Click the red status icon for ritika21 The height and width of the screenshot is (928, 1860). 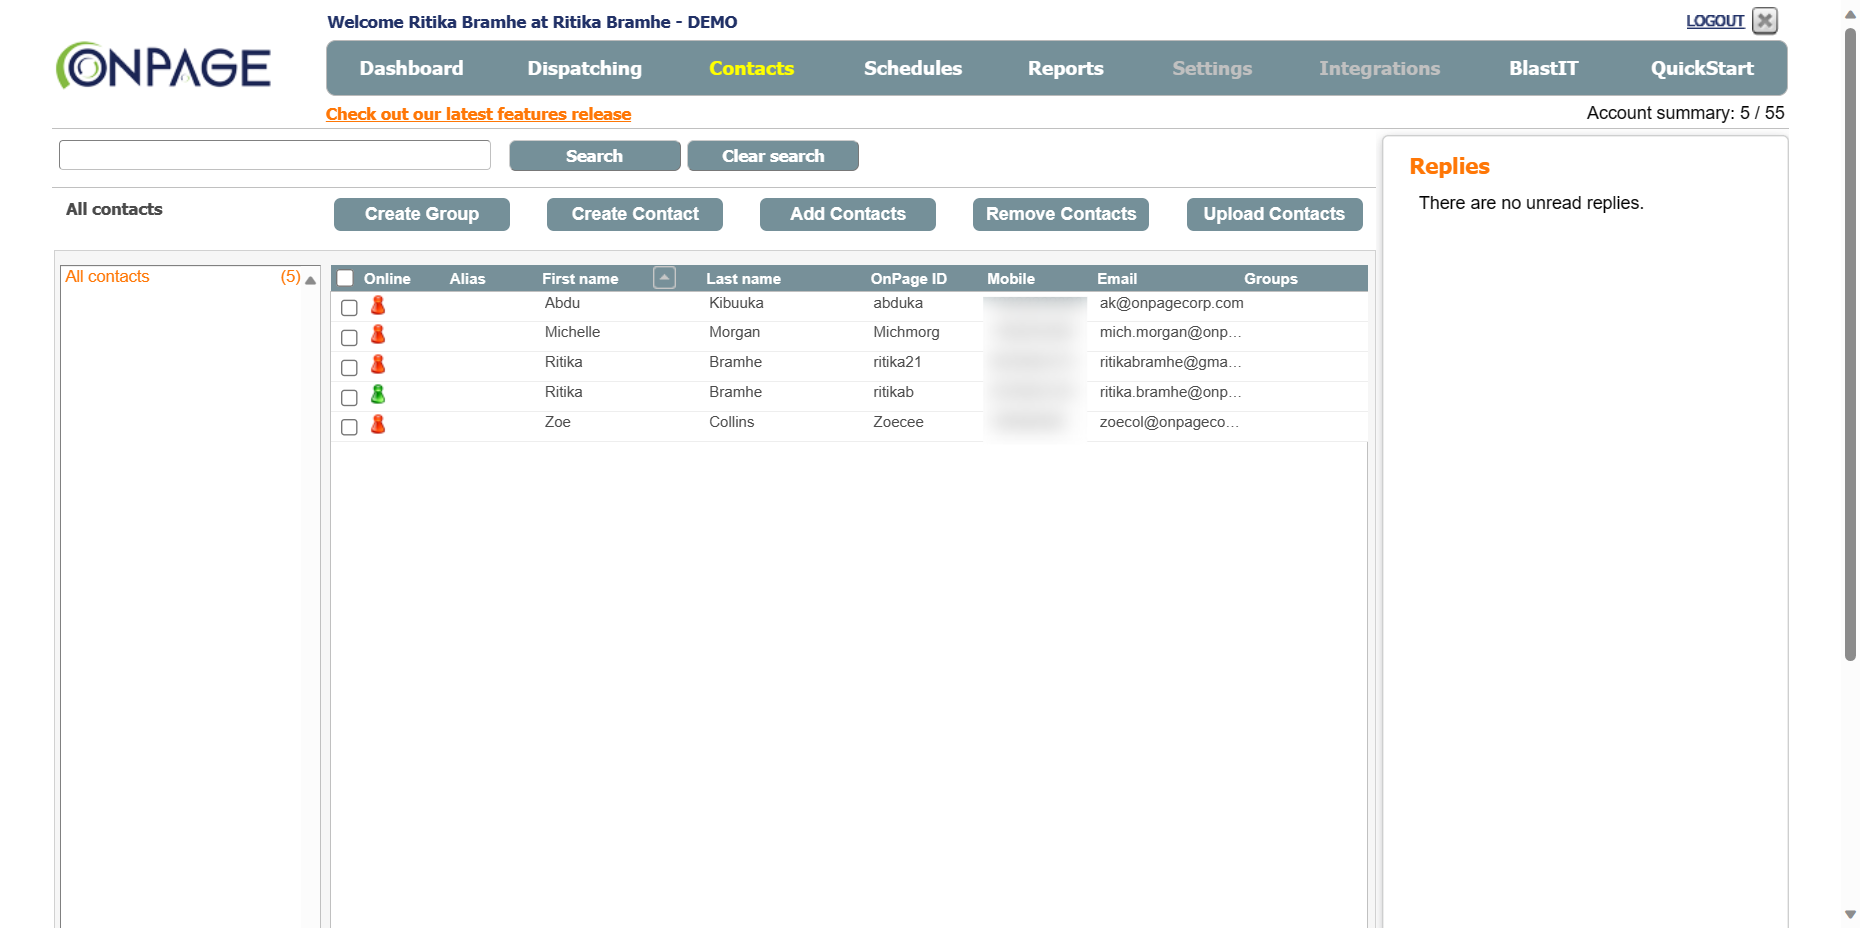tap(378, 365)
